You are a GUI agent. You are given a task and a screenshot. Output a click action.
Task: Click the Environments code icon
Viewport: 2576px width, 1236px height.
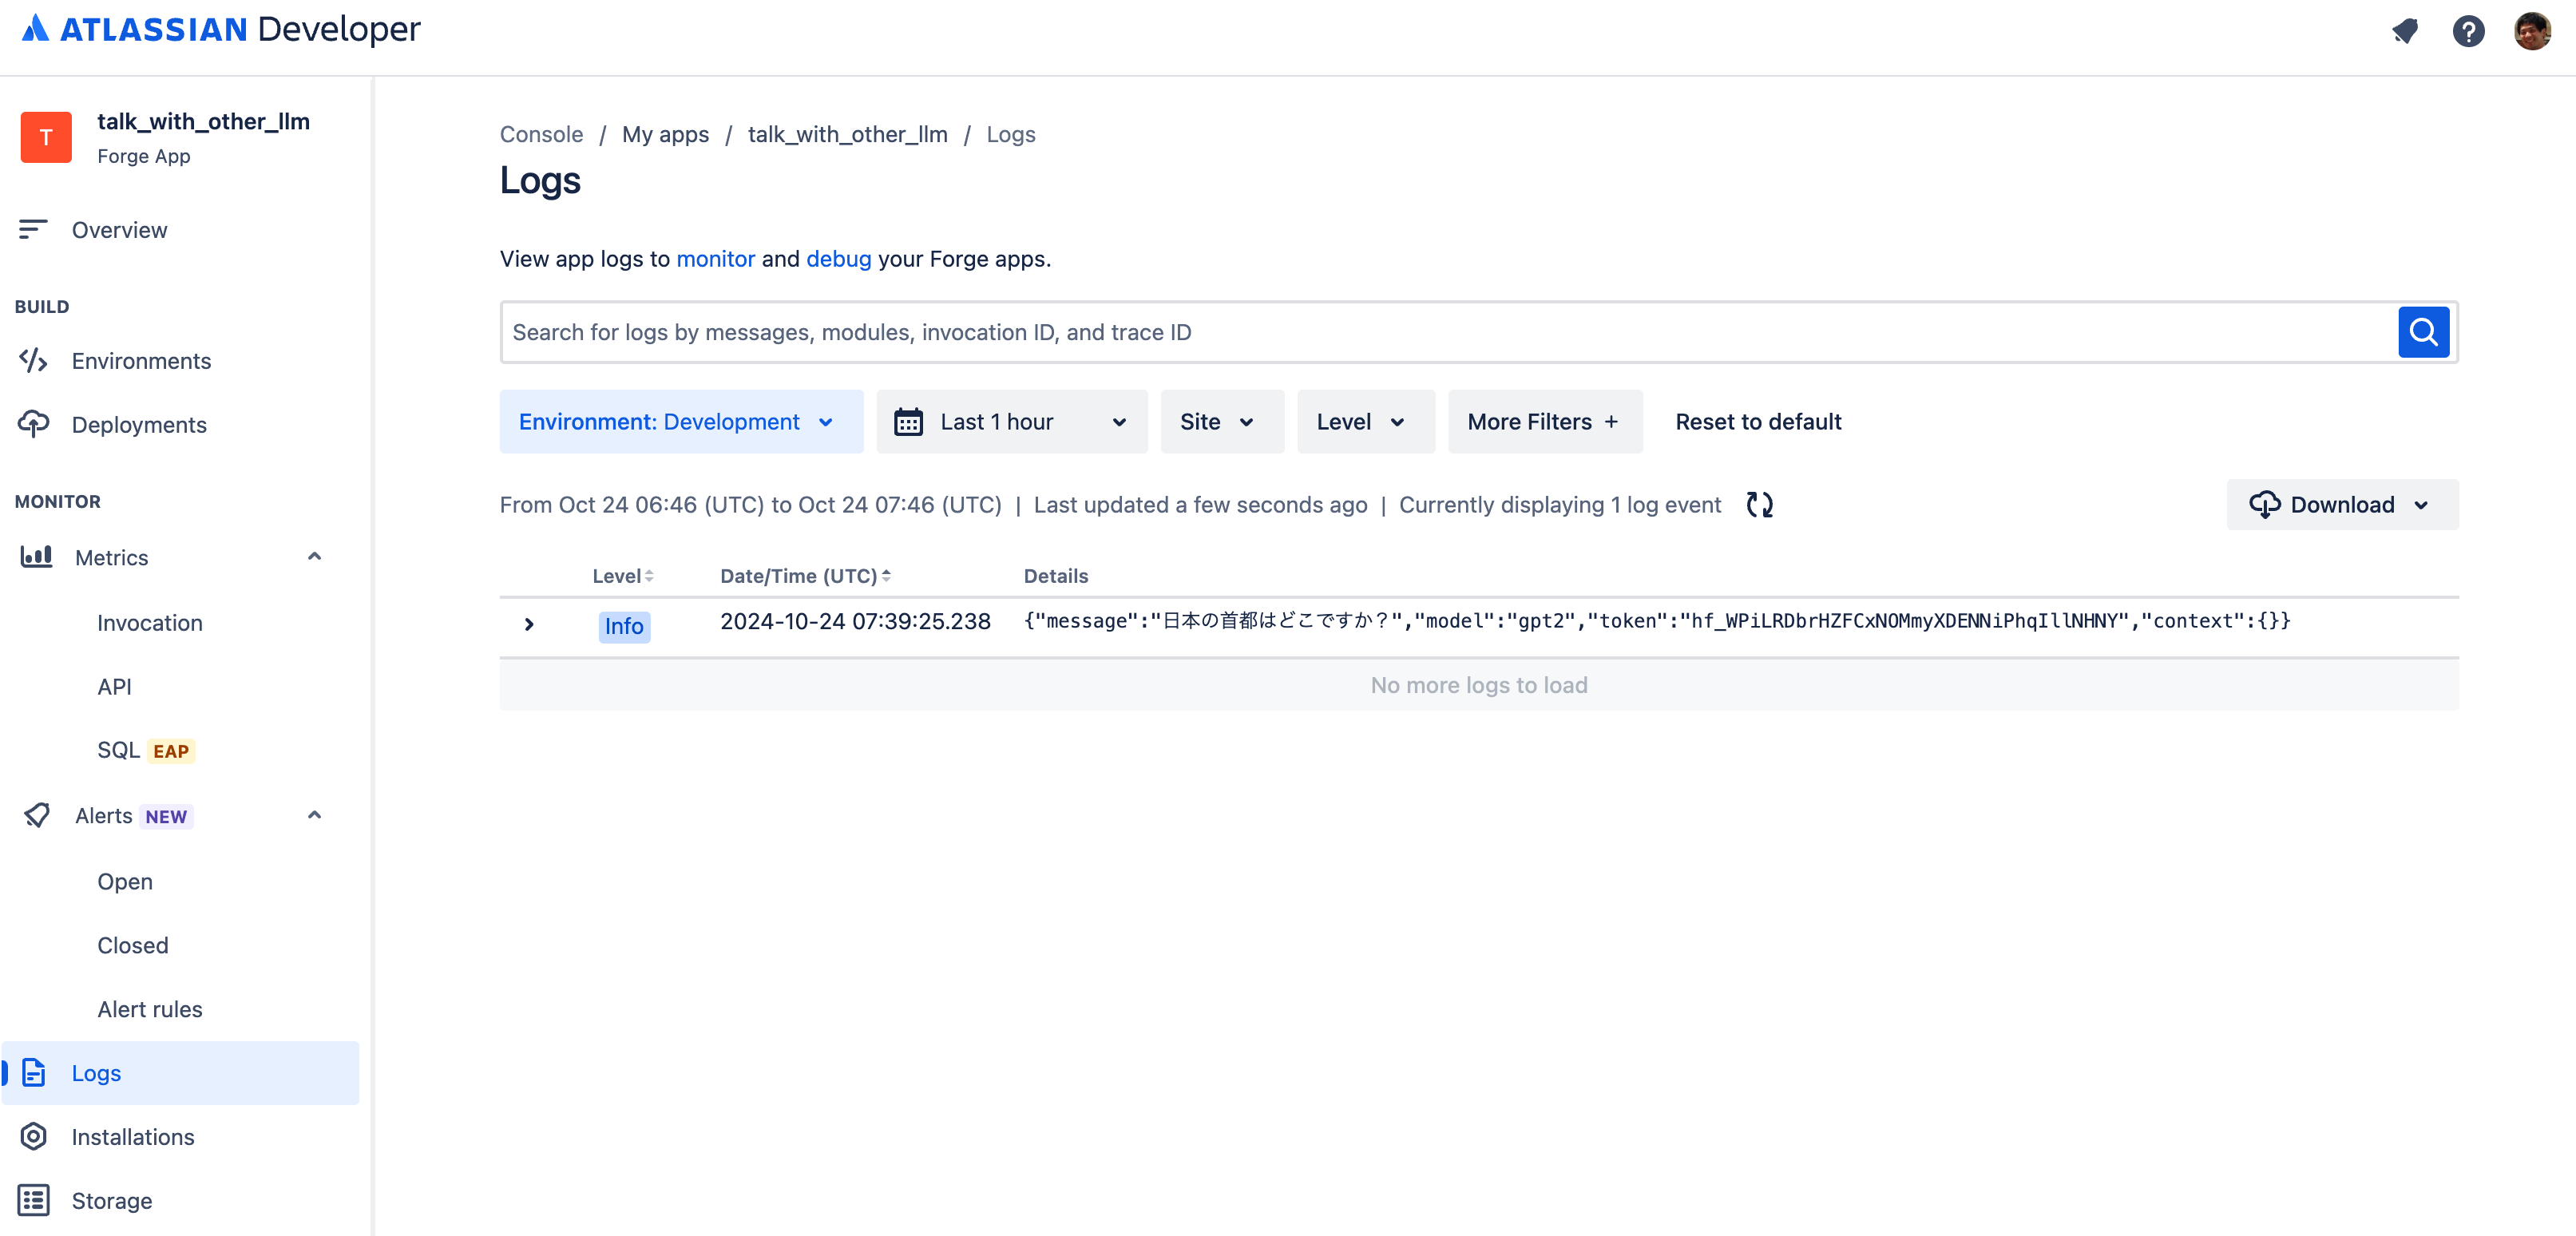click(33, 361)
